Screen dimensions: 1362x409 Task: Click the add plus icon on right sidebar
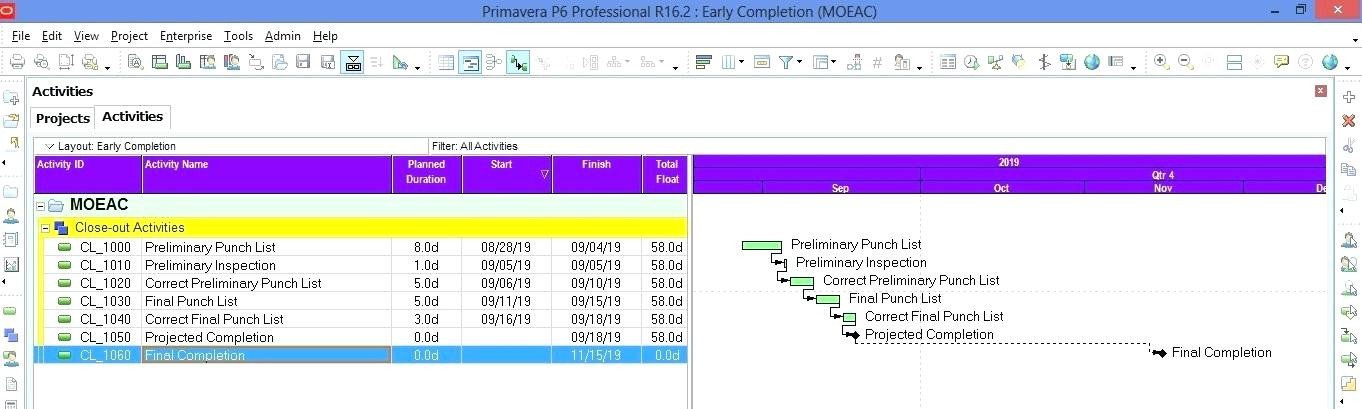[x=1348, y=98]
